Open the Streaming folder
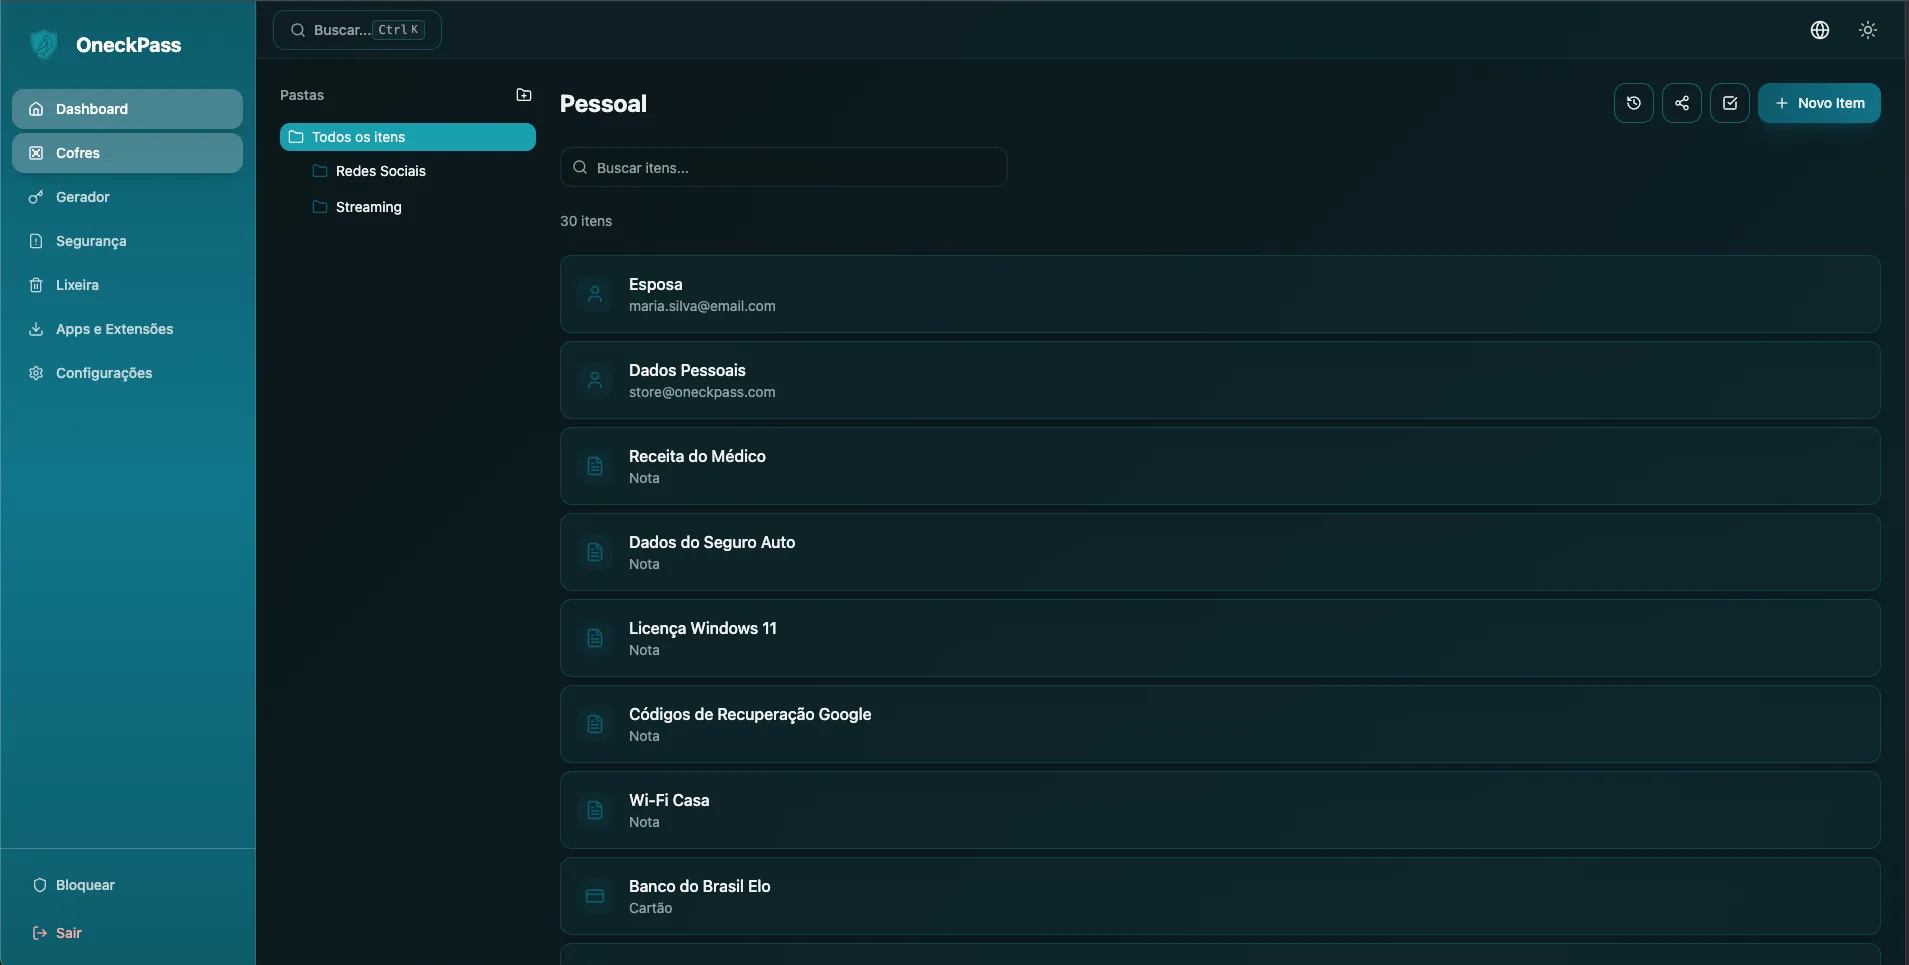This screenshot has width=1909, height=965. coord(368,207)
